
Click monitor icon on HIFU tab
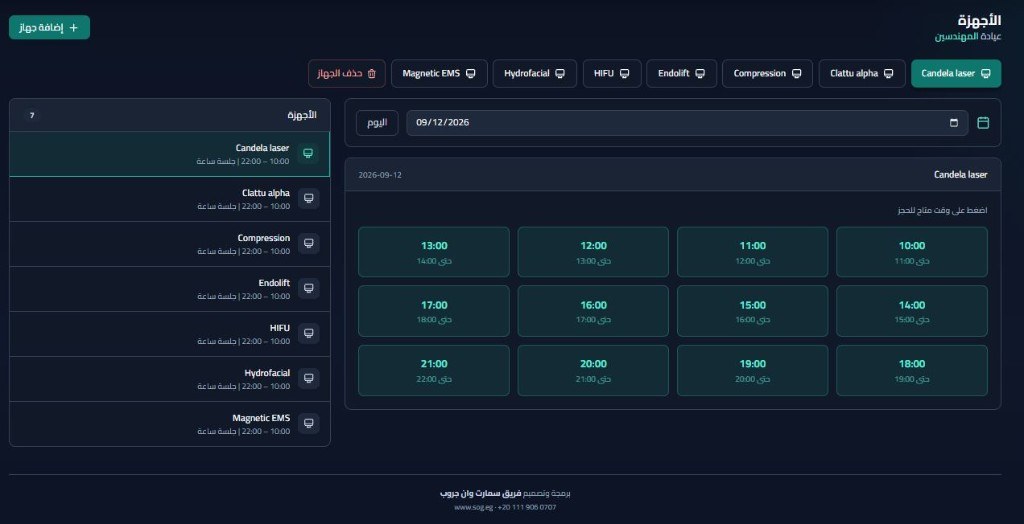[x=624, y=74]
